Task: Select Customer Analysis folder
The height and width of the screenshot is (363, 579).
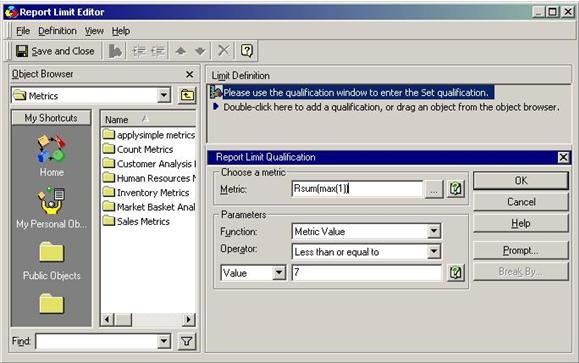Action: pyautogui.click(x=149, y=164)
